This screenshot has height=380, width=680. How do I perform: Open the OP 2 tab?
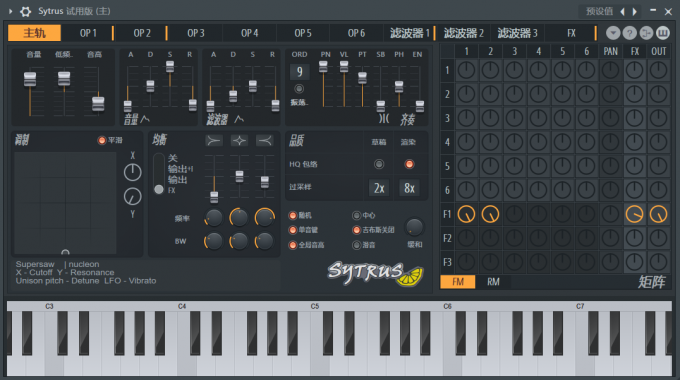point(142,33)
